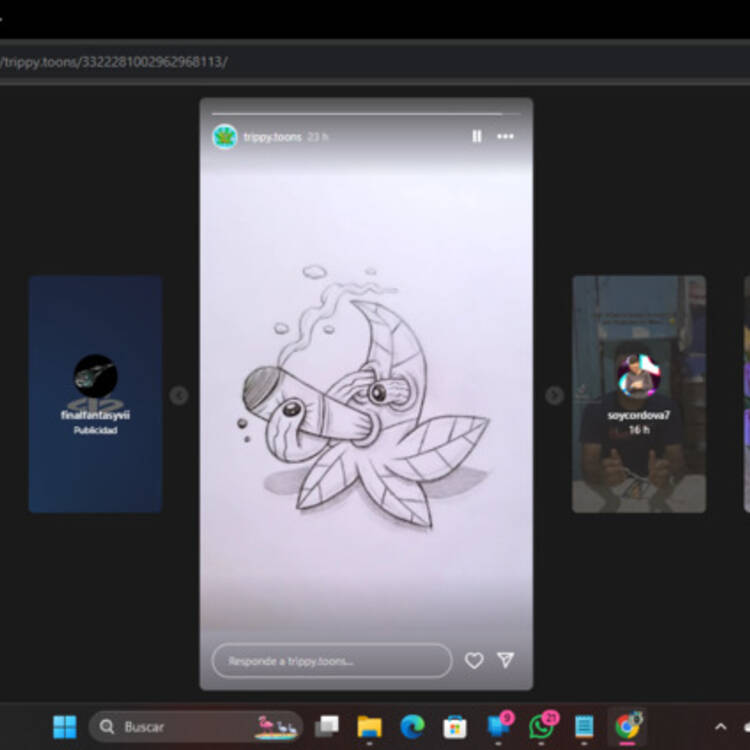This screenshot has height=750, width=750.
Task: Open the story more options menu
Action: click(x=505, y=136)
